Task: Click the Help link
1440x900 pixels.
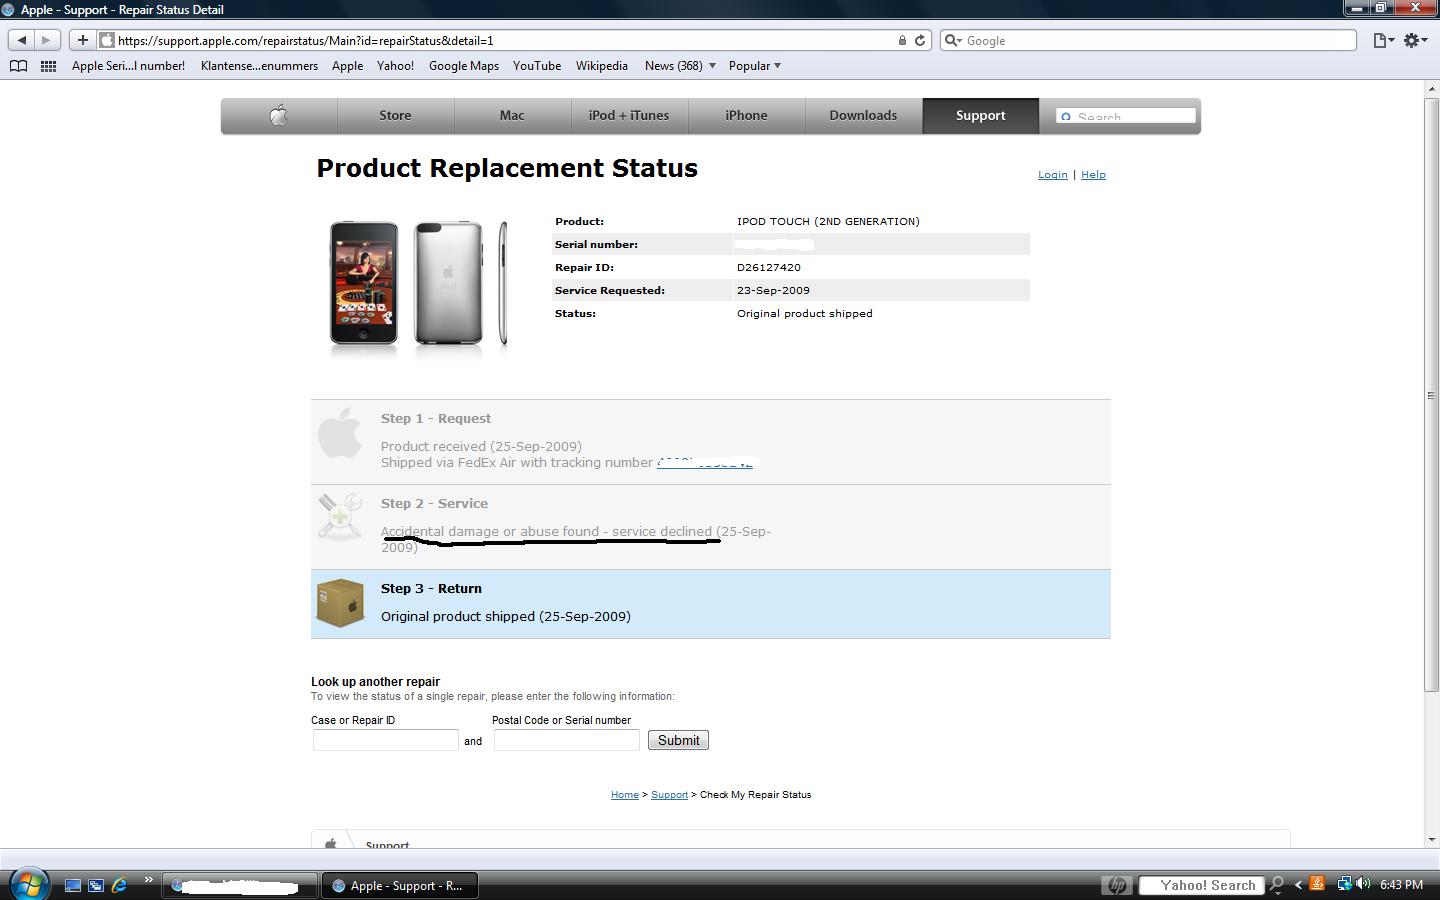Action: [1093, 174]
